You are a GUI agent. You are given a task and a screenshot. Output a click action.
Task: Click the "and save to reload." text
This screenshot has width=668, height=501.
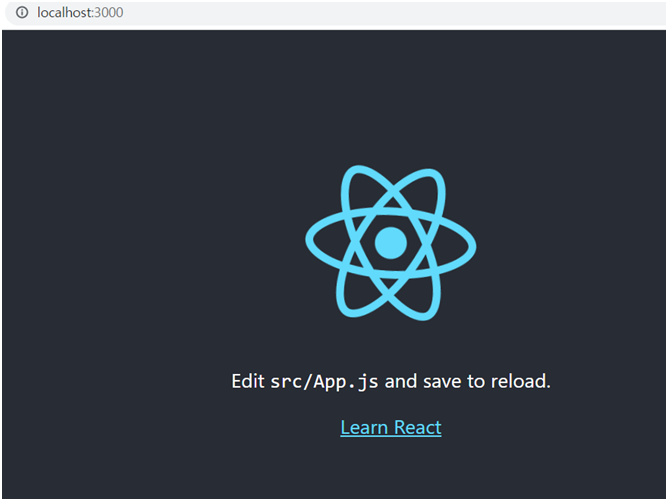pyautogui.click(x=468, y=381)
